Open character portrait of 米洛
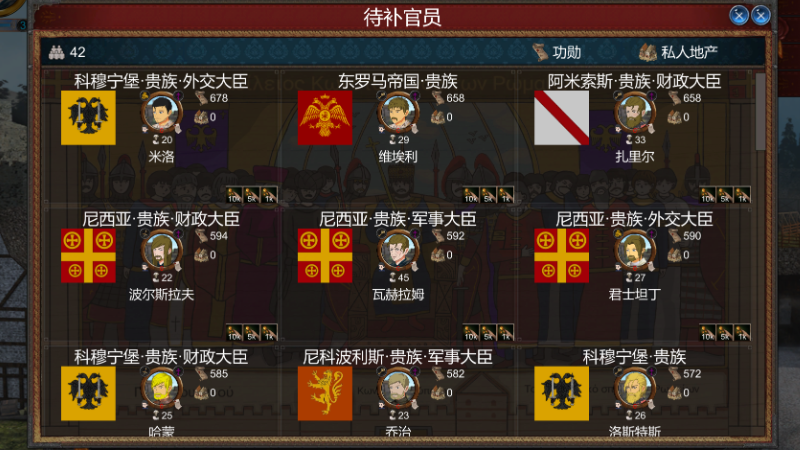 tap(162, 113)
